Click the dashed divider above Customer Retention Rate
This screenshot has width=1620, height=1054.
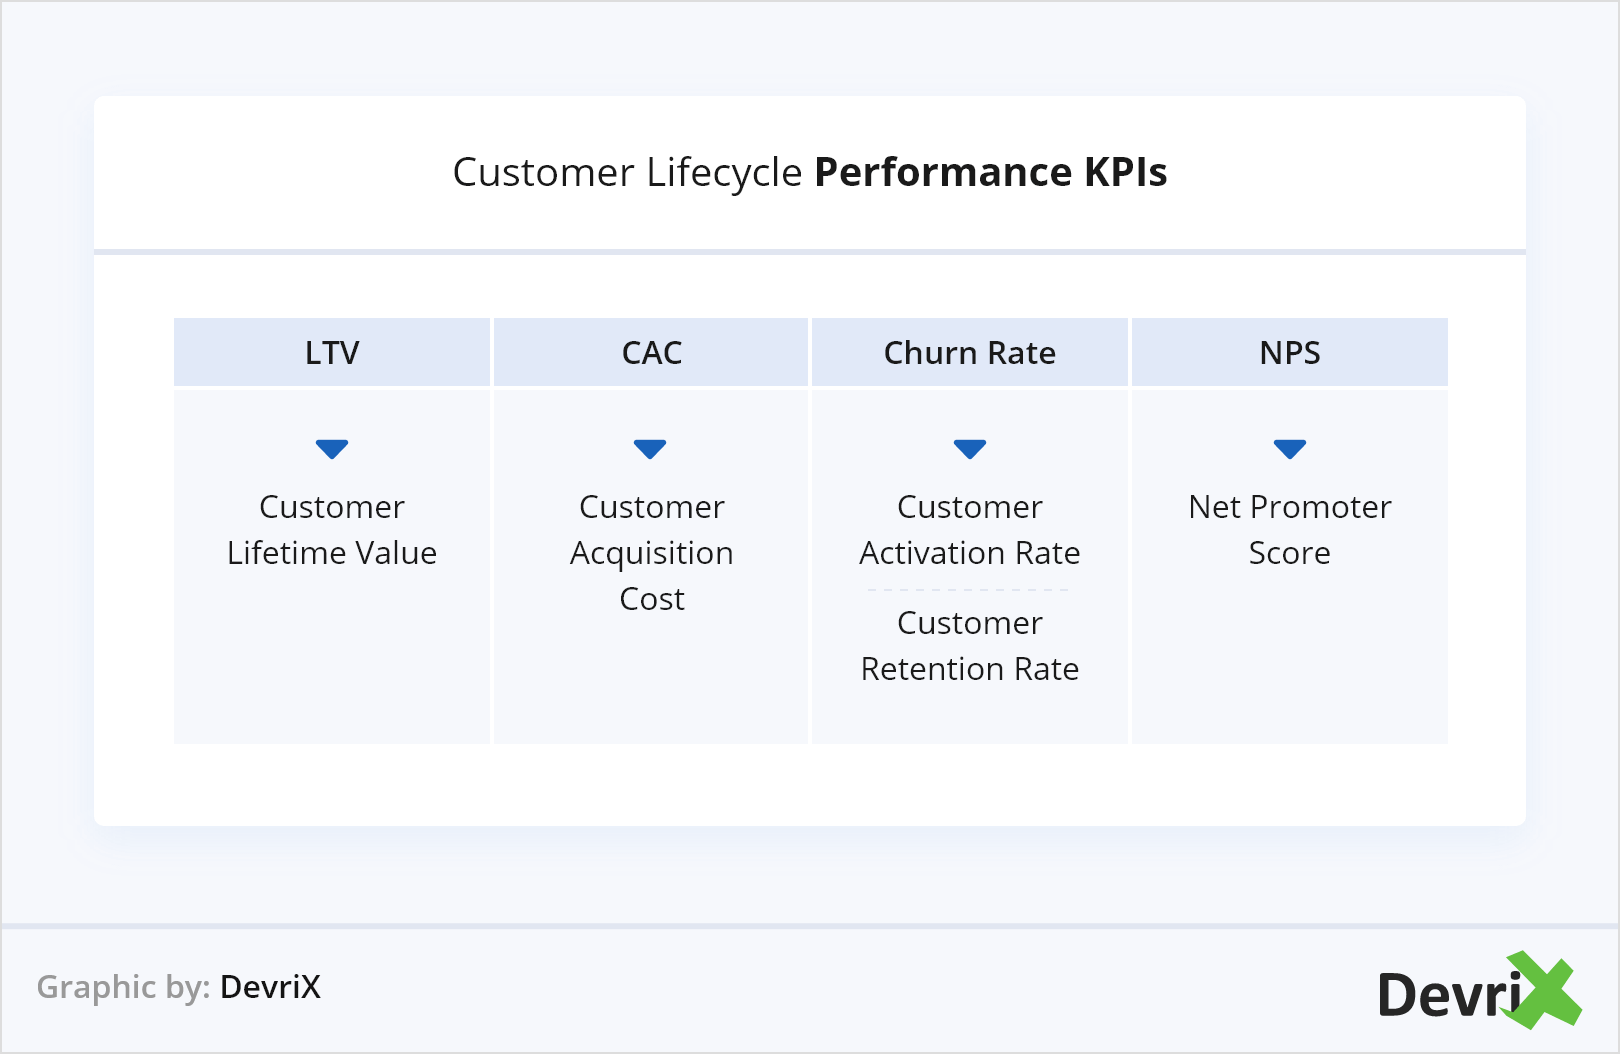968,590
